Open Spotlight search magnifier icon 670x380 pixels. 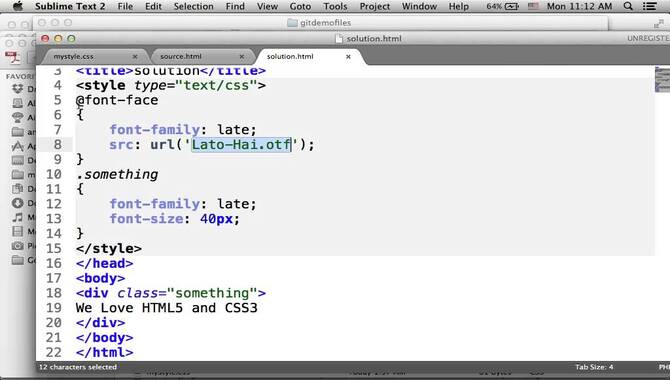pos(628,6)
